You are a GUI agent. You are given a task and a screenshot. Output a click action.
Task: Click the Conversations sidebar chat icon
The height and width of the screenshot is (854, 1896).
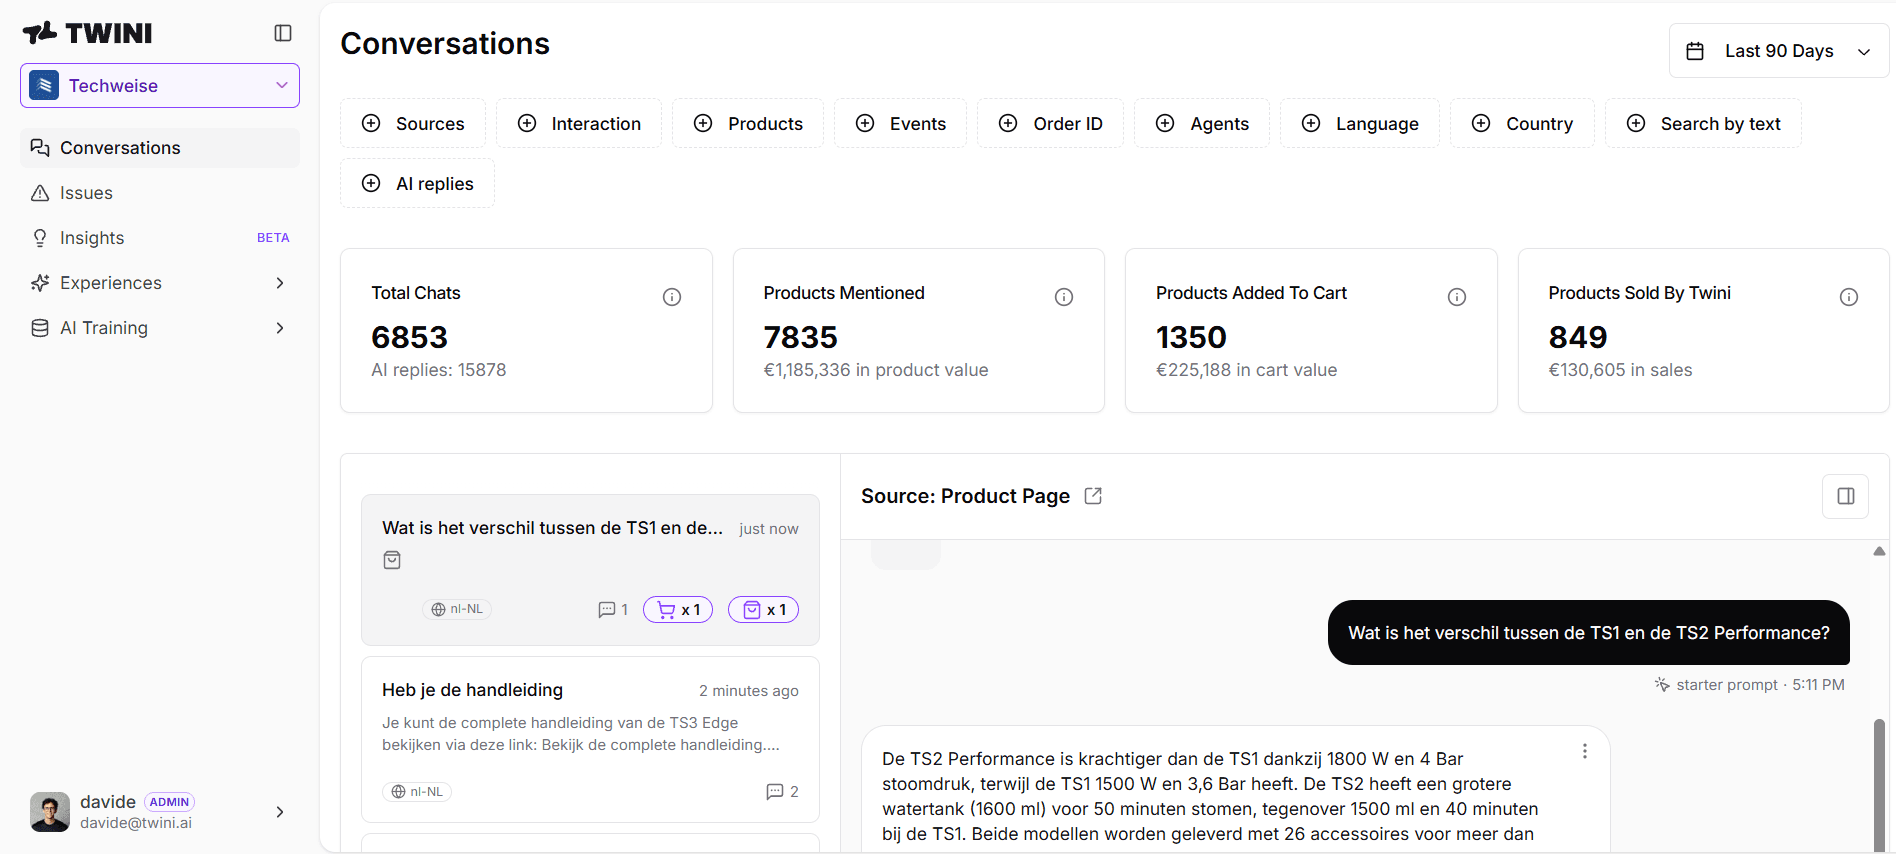pyautogui.click(x=40, y=148)
